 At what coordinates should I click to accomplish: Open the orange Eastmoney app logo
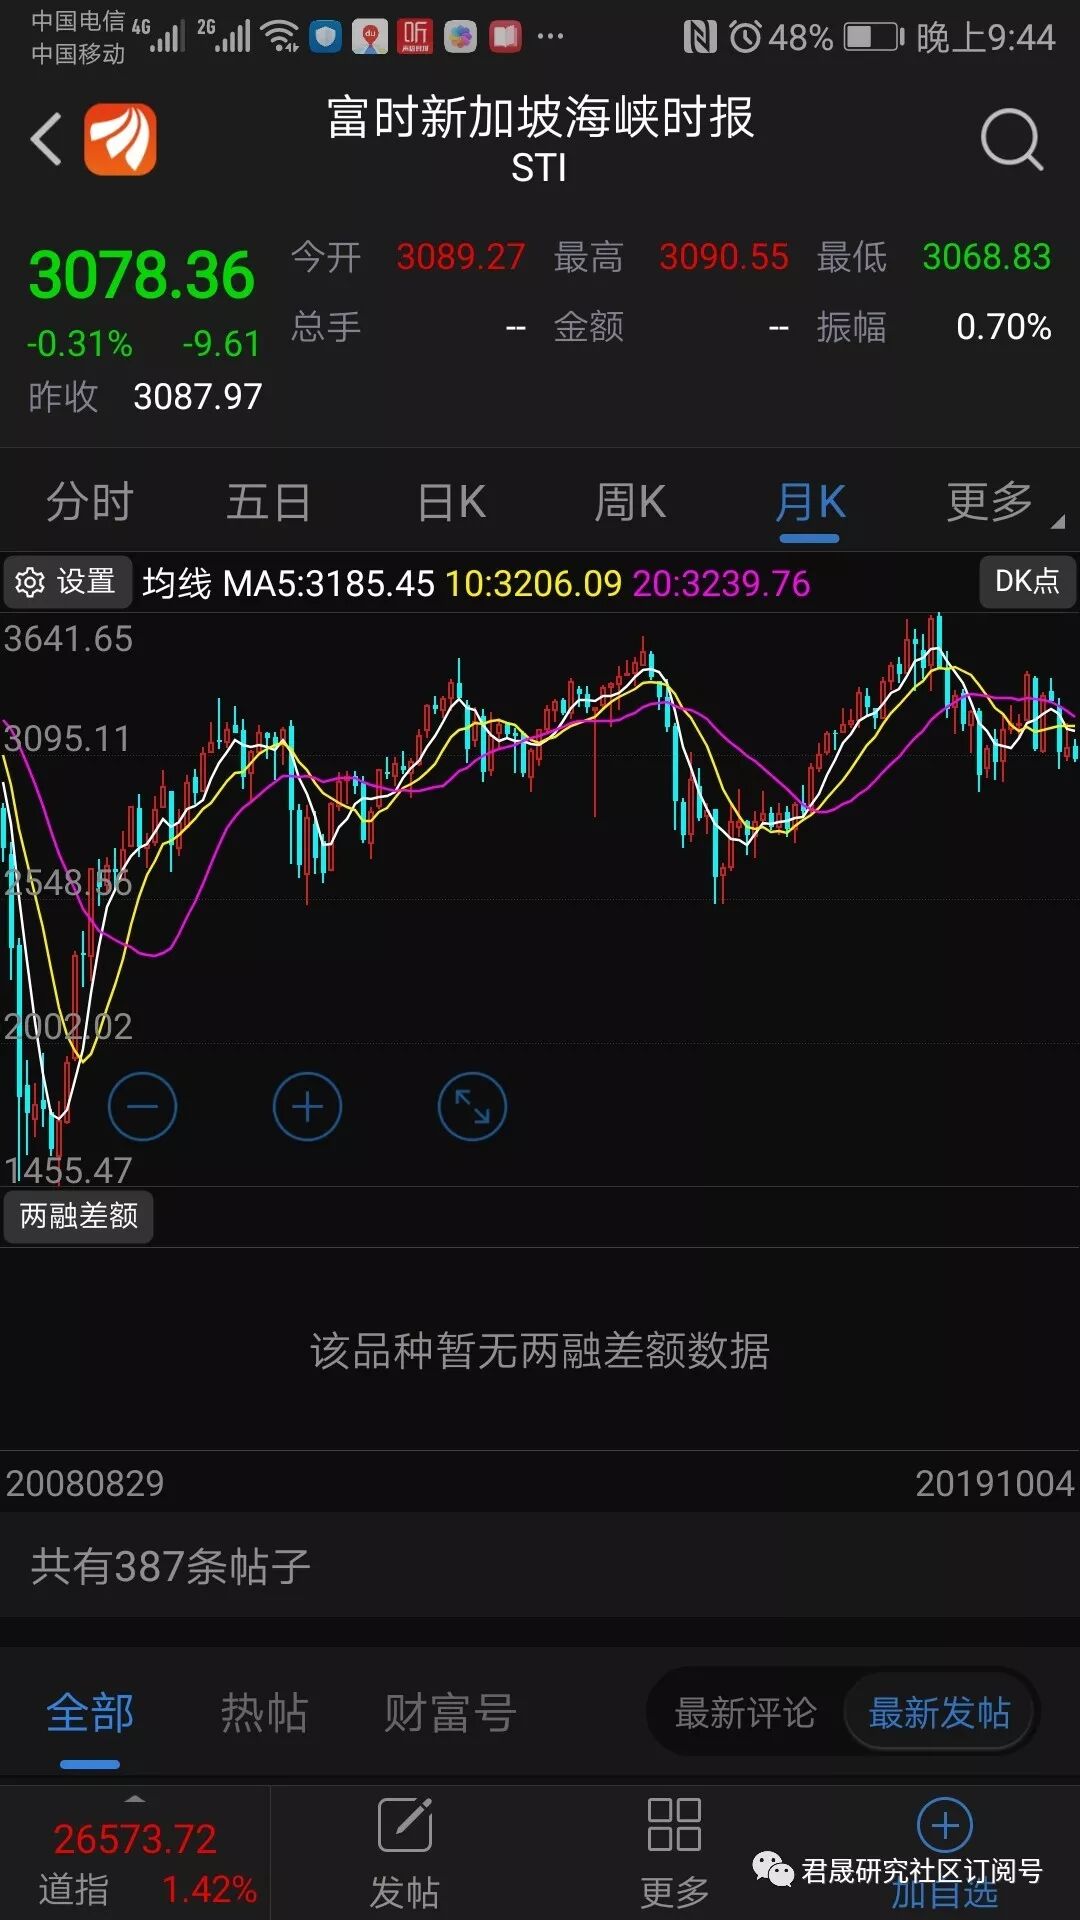(120, 139)
